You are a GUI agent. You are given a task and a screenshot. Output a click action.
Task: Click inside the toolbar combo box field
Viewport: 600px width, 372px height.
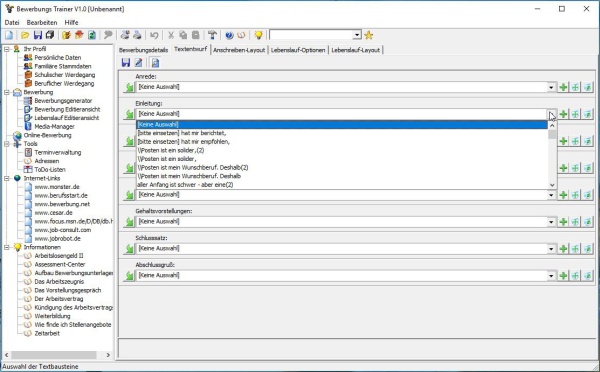(x=311, y=35)
